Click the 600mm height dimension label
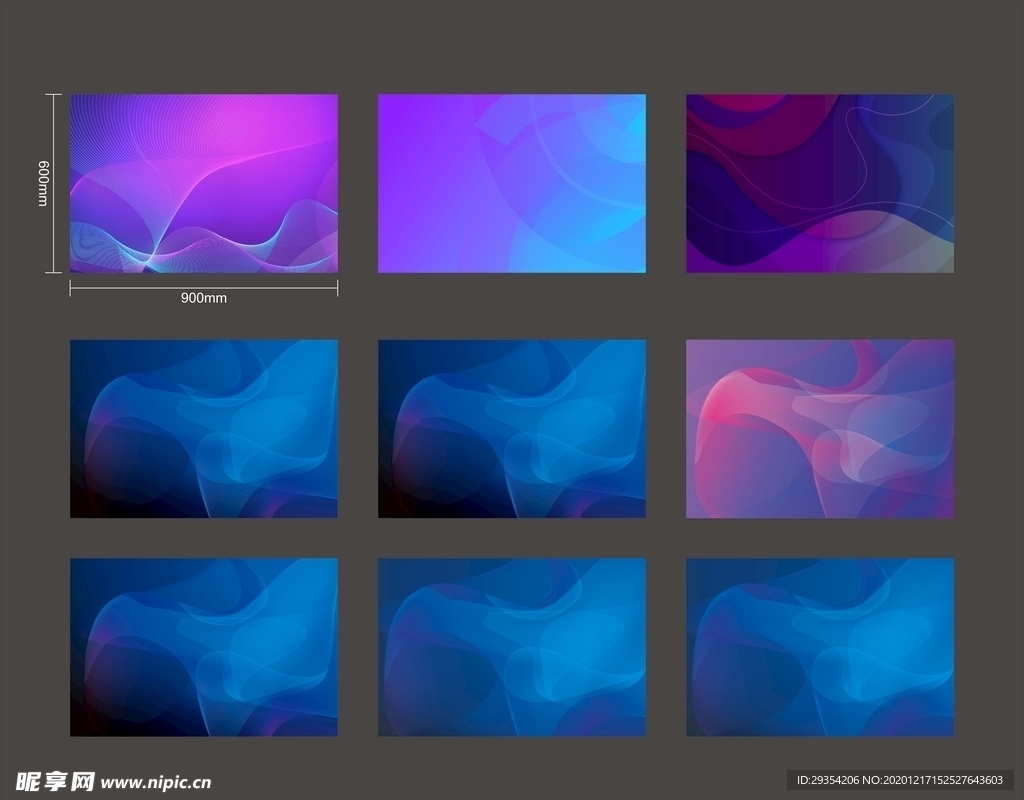The image size is (1024, 800). pyautogui.click(x=43, y=183)
